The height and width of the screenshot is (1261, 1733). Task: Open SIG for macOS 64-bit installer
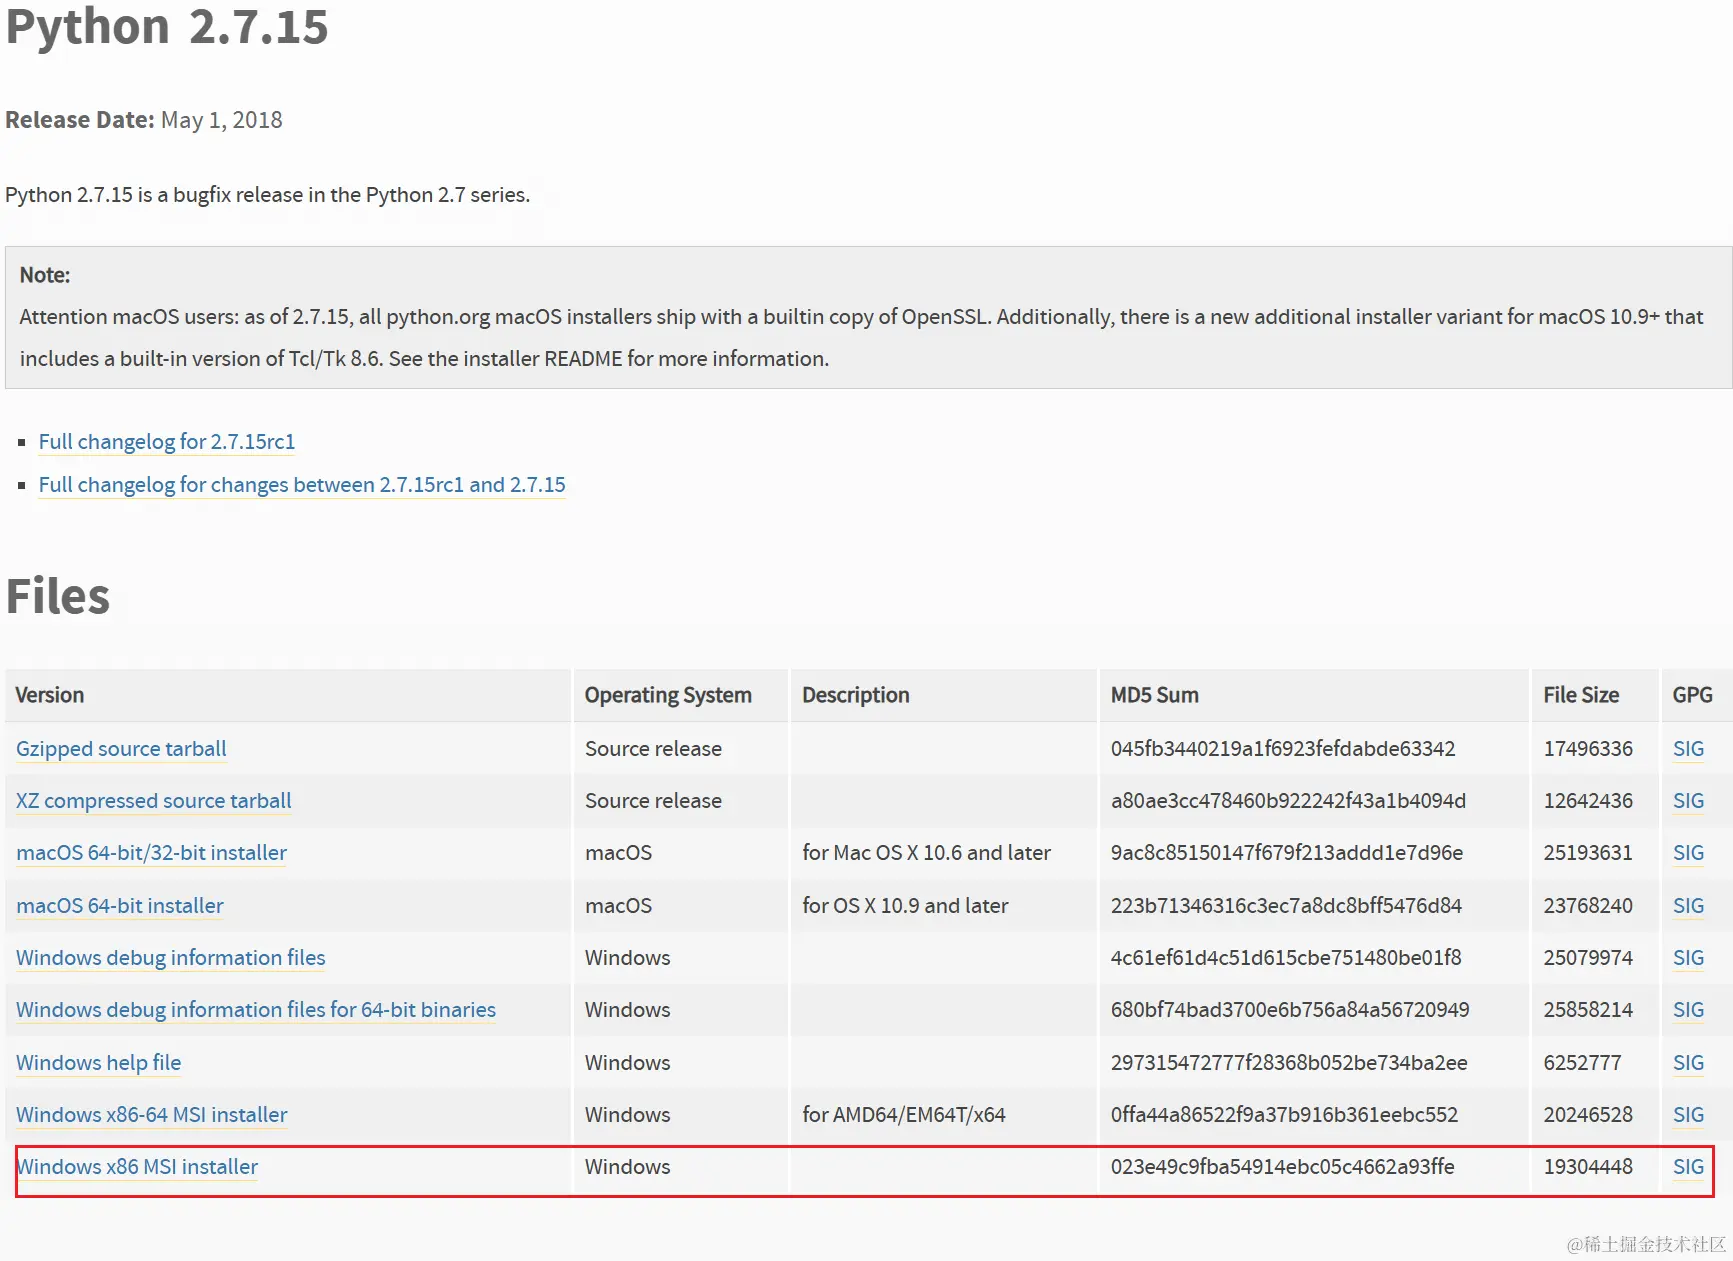(x=1687, y=905)
